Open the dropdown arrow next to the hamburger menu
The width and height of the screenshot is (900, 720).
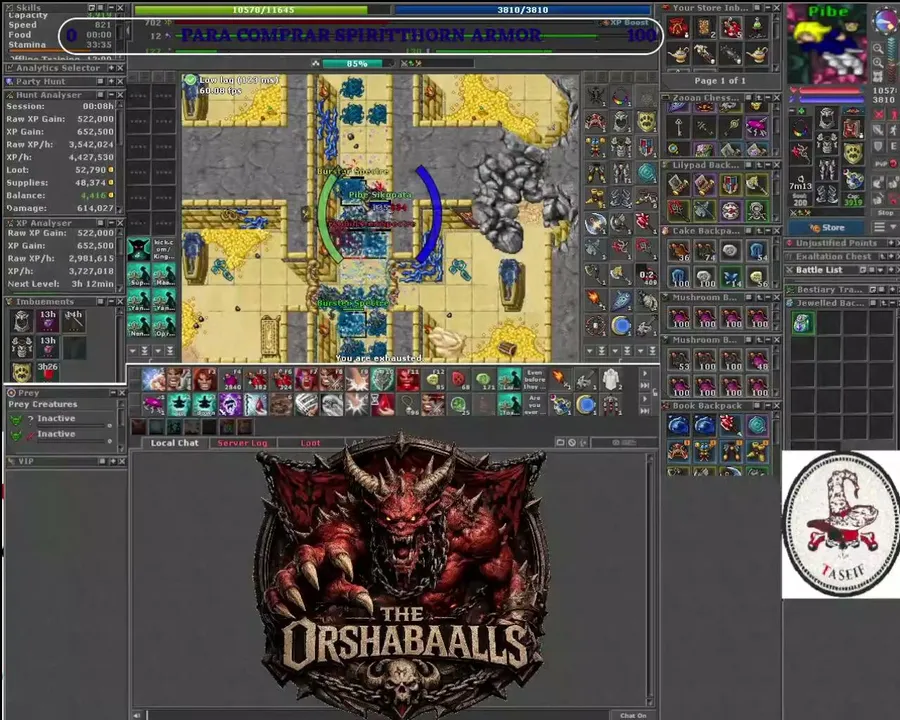pos(893,227)
